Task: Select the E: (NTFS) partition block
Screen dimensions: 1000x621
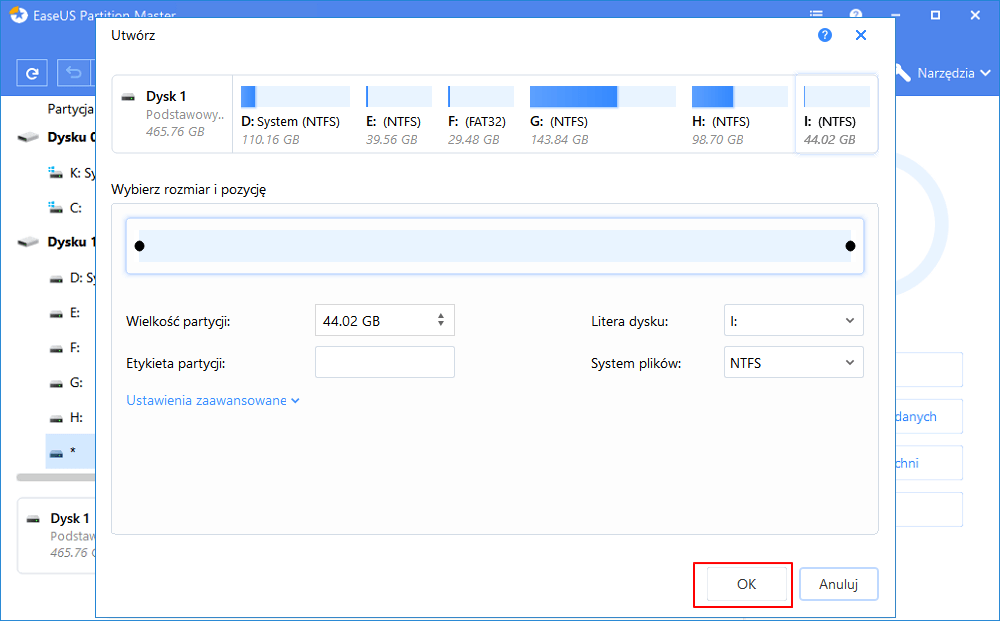Action: [x=399, y=115]
